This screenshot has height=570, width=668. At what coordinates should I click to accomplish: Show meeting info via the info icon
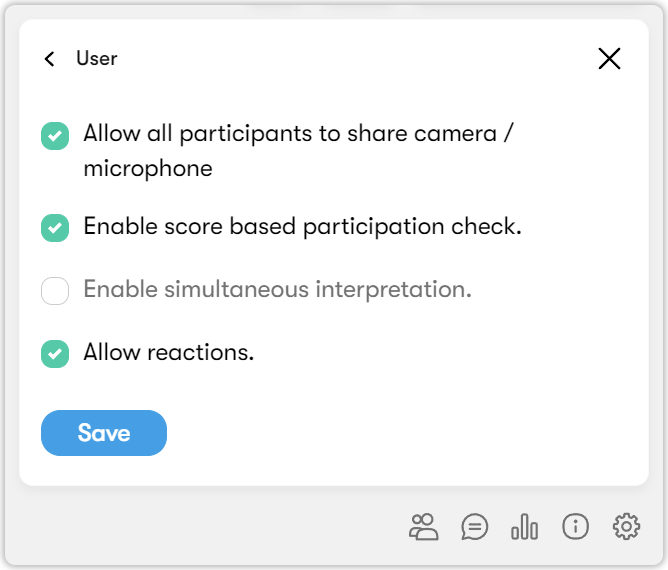[575, 527]
